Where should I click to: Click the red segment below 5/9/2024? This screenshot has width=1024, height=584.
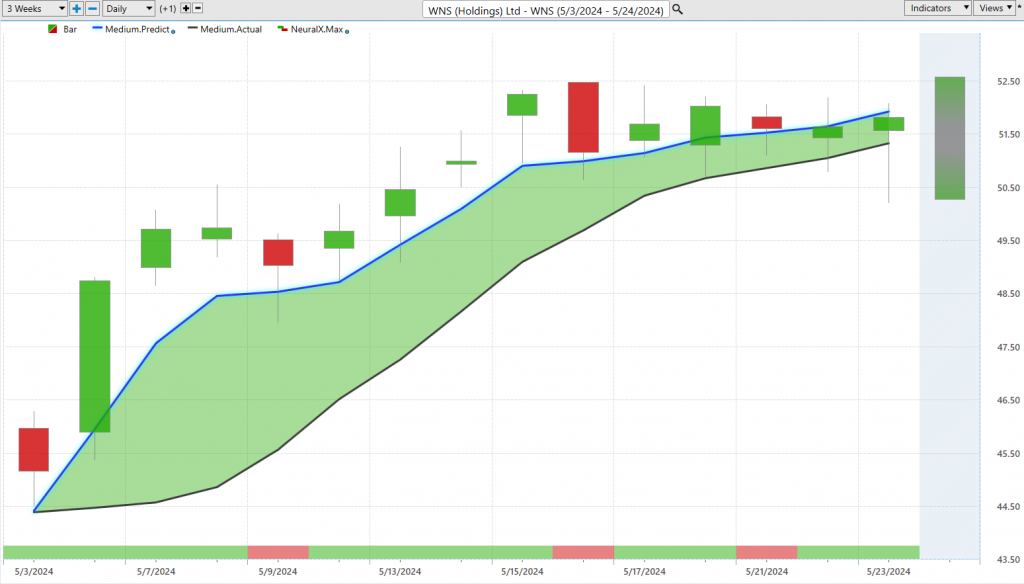[278, 552]
